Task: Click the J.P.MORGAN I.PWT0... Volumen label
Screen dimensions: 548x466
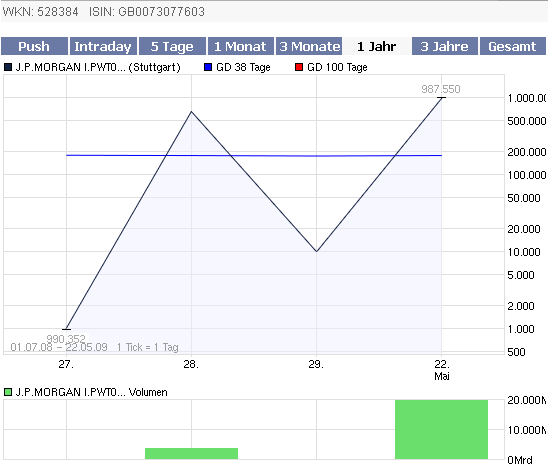Action: (x=92, y=392)
